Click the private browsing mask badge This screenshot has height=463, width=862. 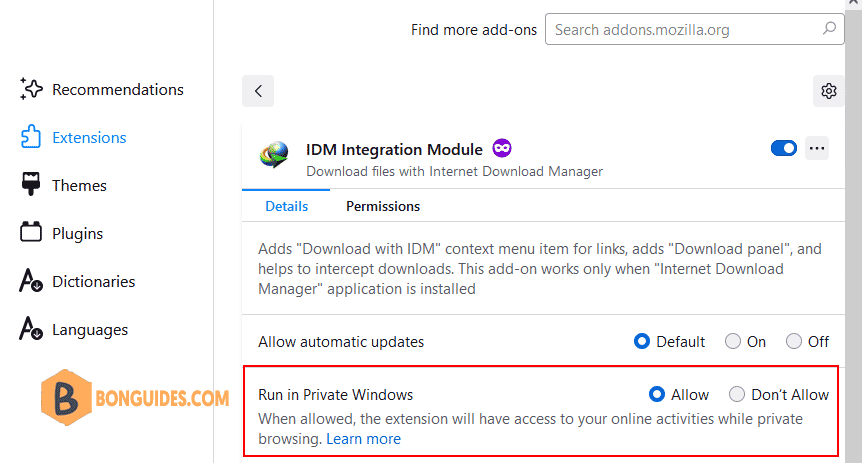tap(502, 148)
